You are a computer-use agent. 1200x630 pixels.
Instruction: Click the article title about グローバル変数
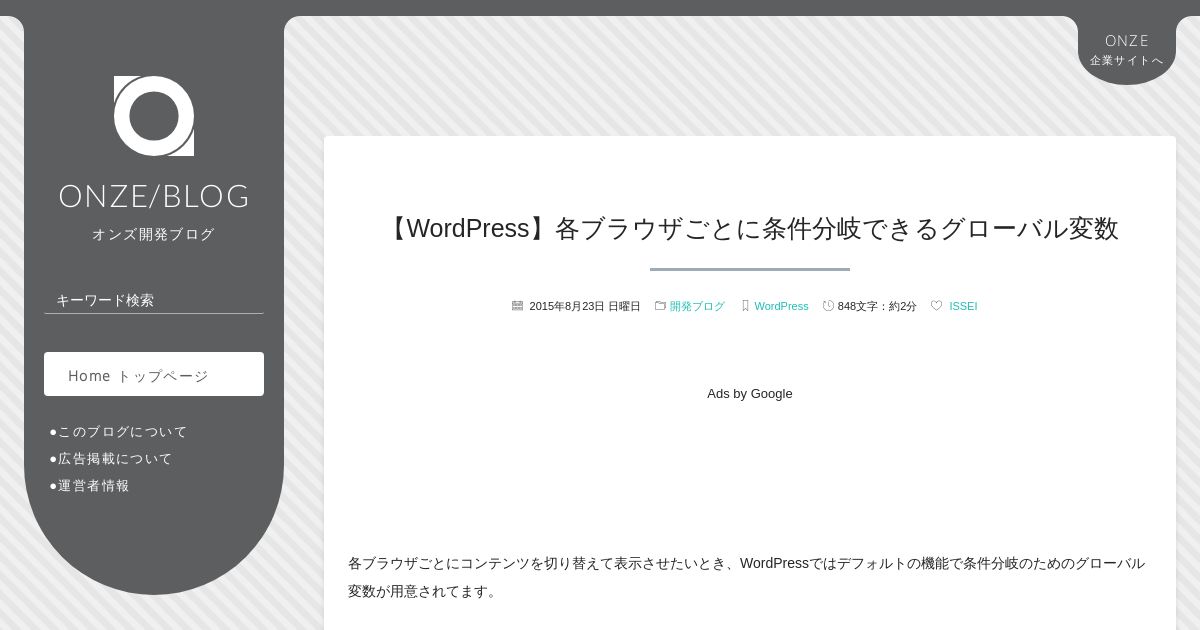click(x=750, y=229)
